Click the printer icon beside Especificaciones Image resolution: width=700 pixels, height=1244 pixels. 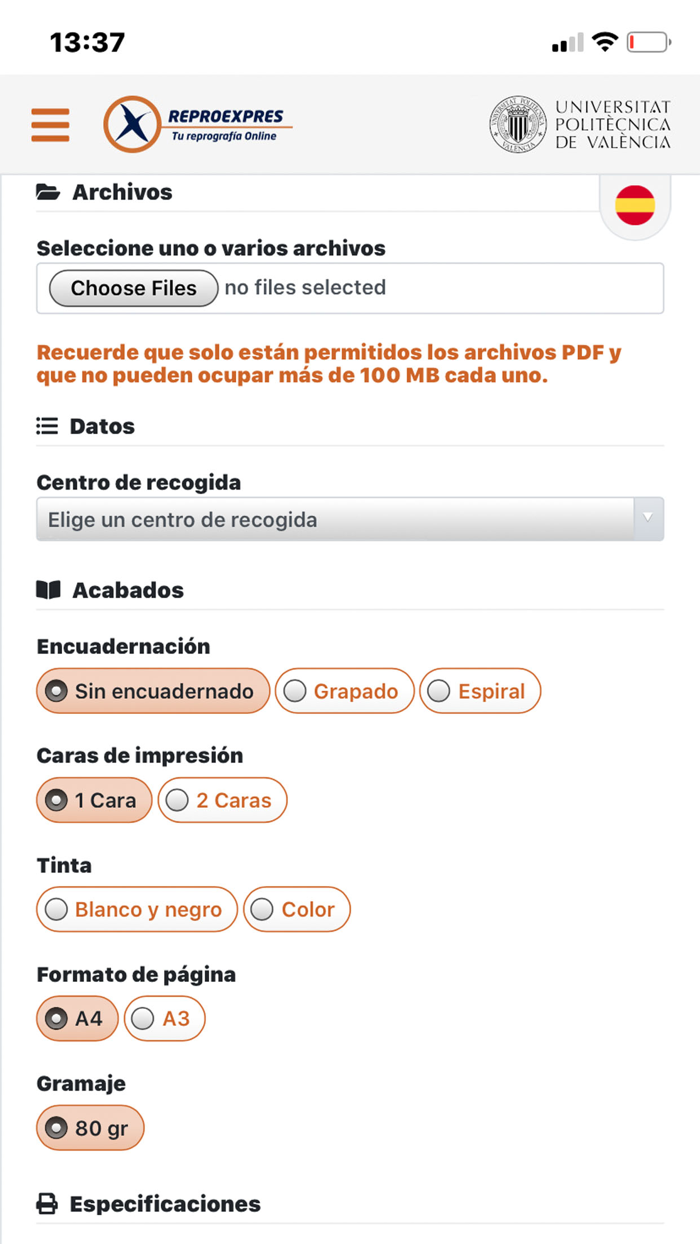(x=47, y=1203)
